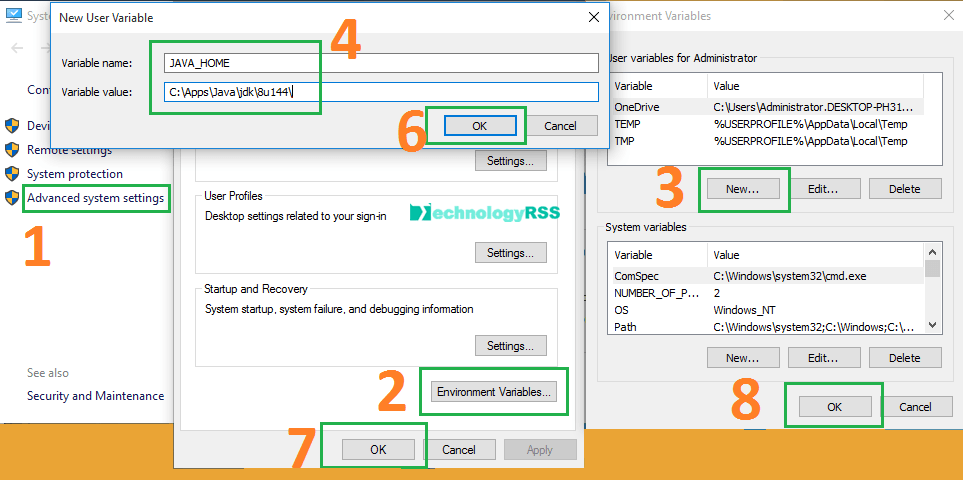This screenshot has height=480, width=963.
Task: Confirm New User Variable with OK
Action: coord(479,126)
